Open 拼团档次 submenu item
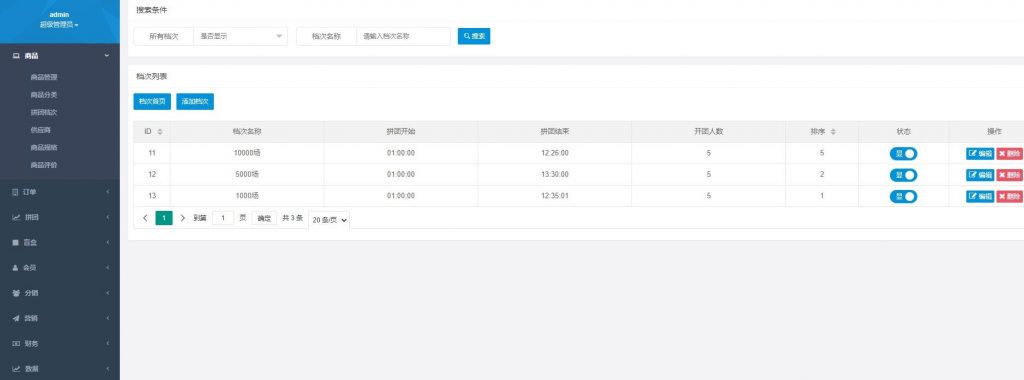 [44, 112]
